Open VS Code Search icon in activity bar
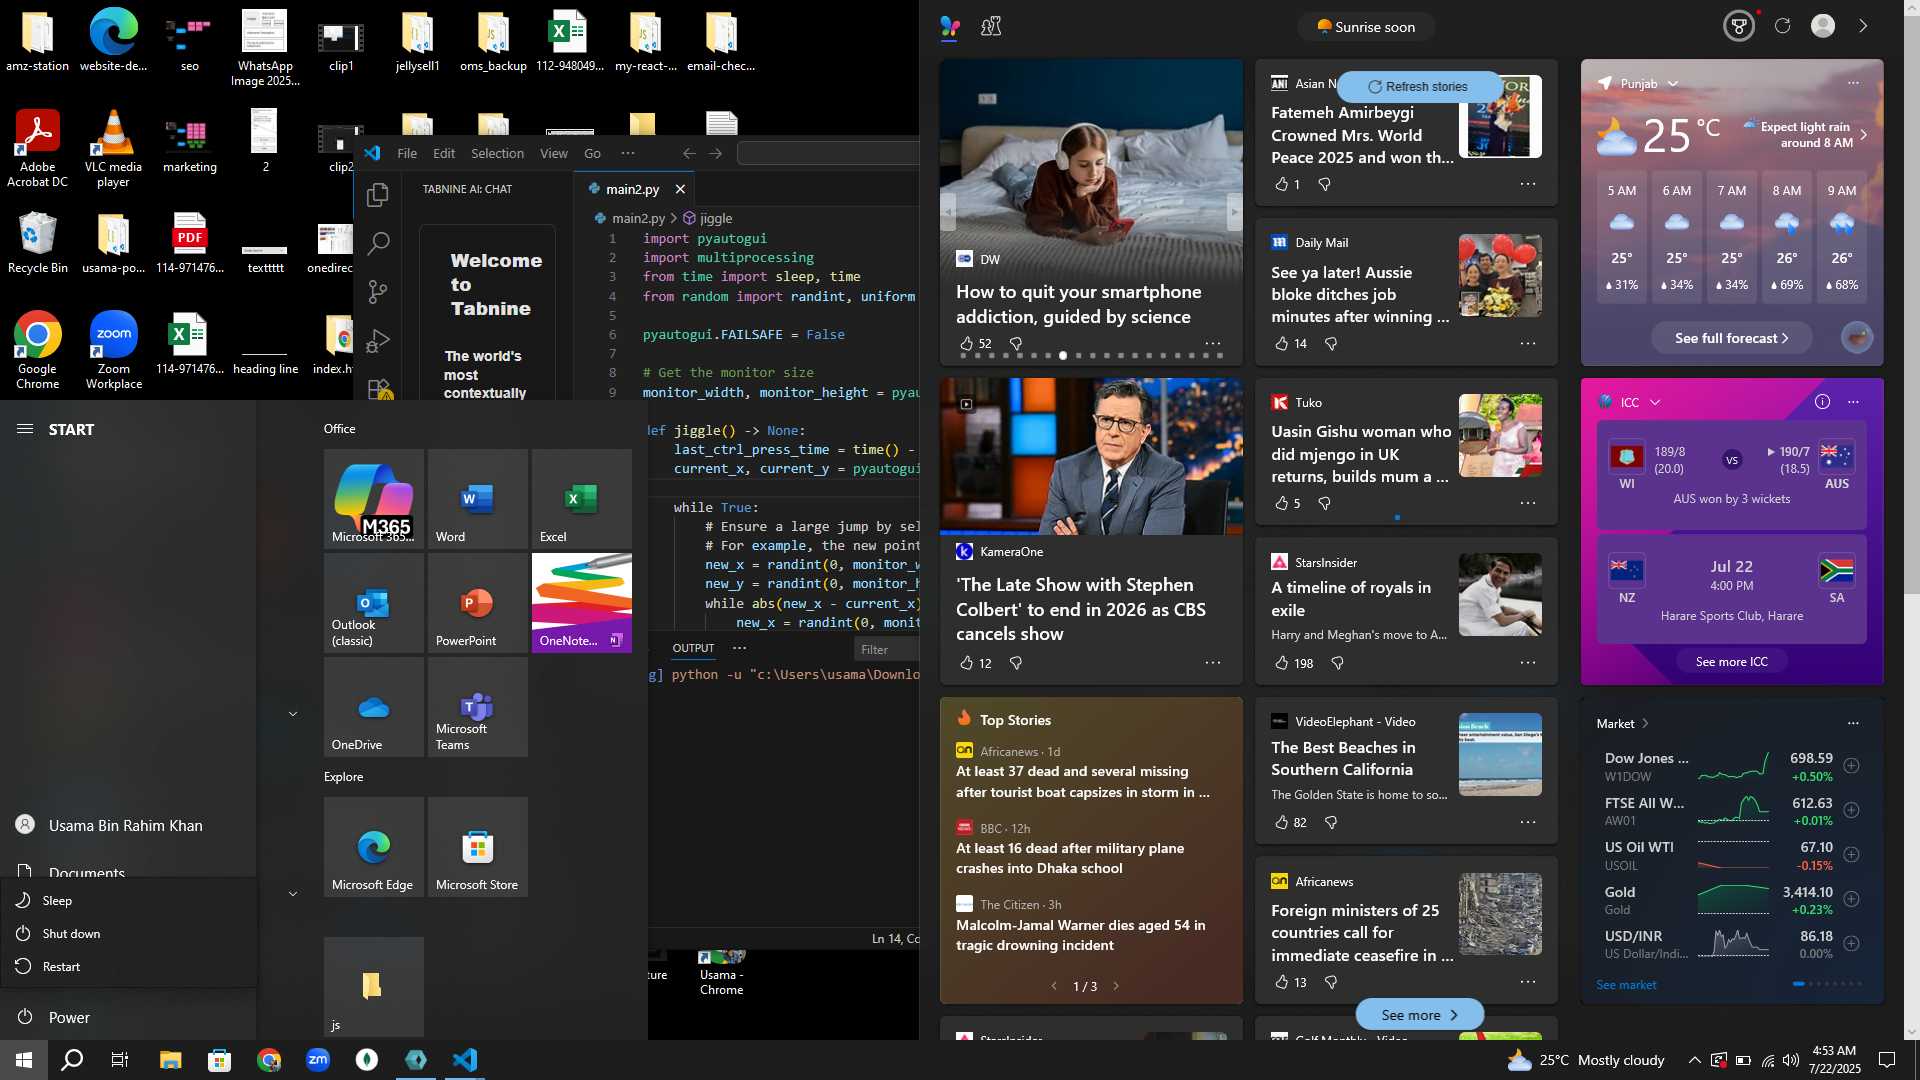Viewport: 1920px width, 1080px height. click(x=378, y=243)
